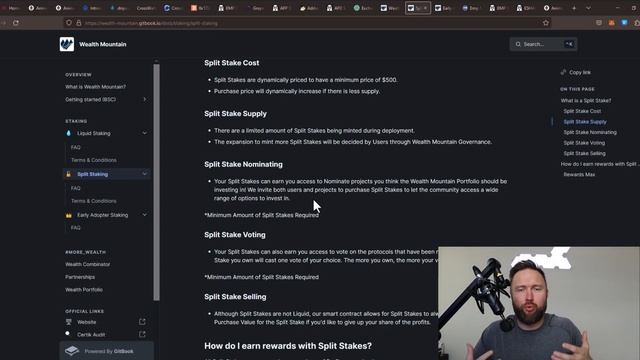Reload the page with browser refresh icon
Screen dimensions: 640x360
click(x=16, y=23)
